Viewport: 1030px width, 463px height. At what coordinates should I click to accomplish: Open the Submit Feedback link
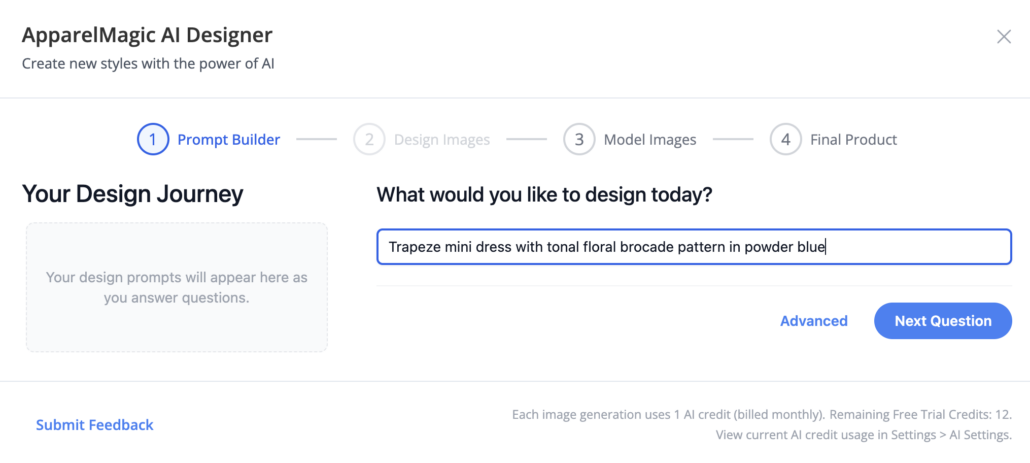click(x=95, y=425)
